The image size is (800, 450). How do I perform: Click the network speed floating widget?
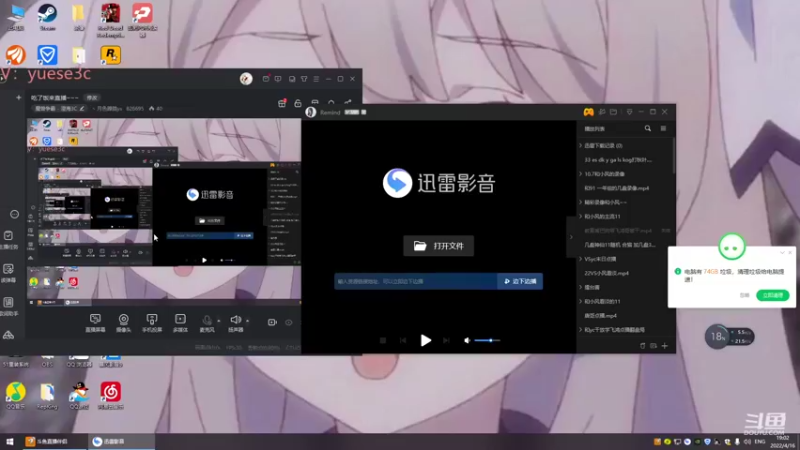point(729,336)
